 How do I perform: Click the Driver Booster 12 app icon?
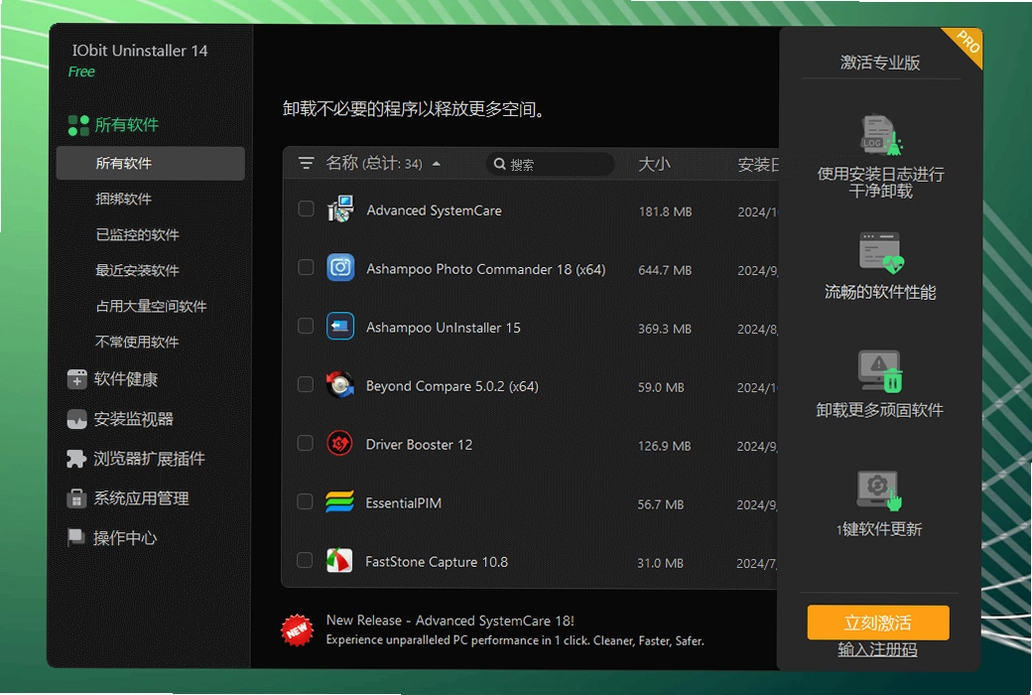[x=340, y=443]
